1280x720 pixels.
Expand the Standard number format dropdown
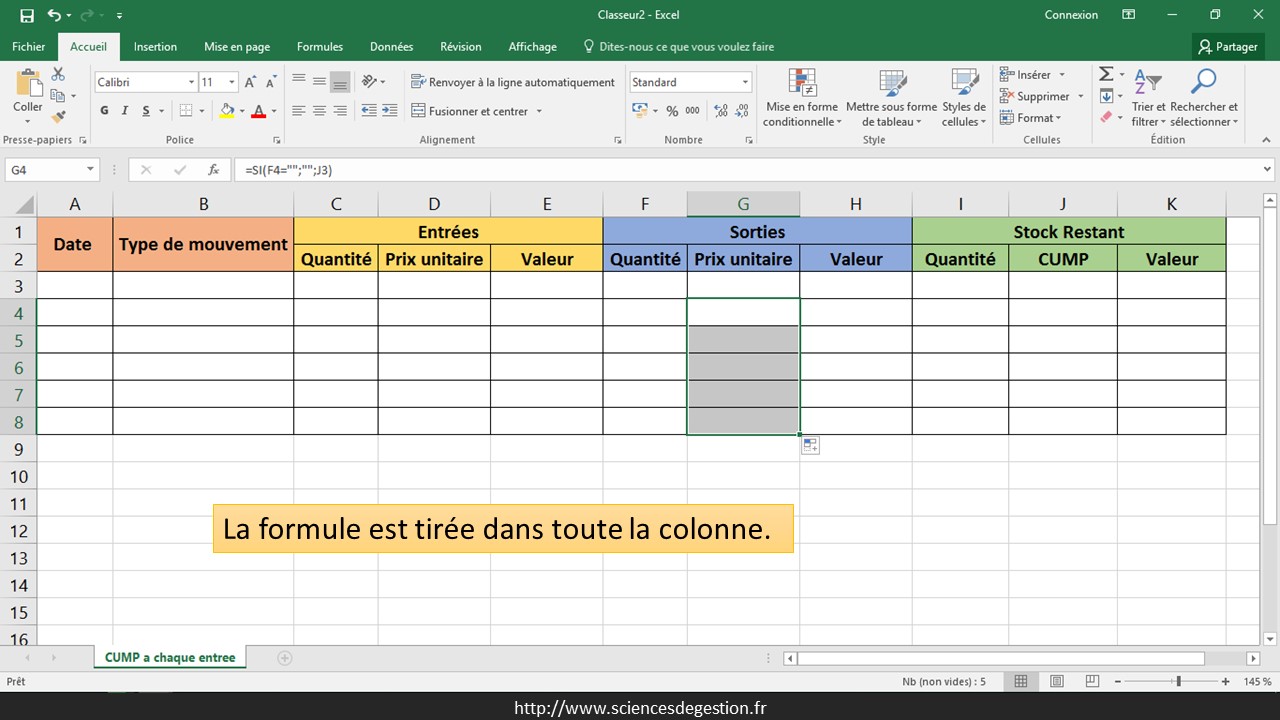pyautogui.click(x=745, y=82)
